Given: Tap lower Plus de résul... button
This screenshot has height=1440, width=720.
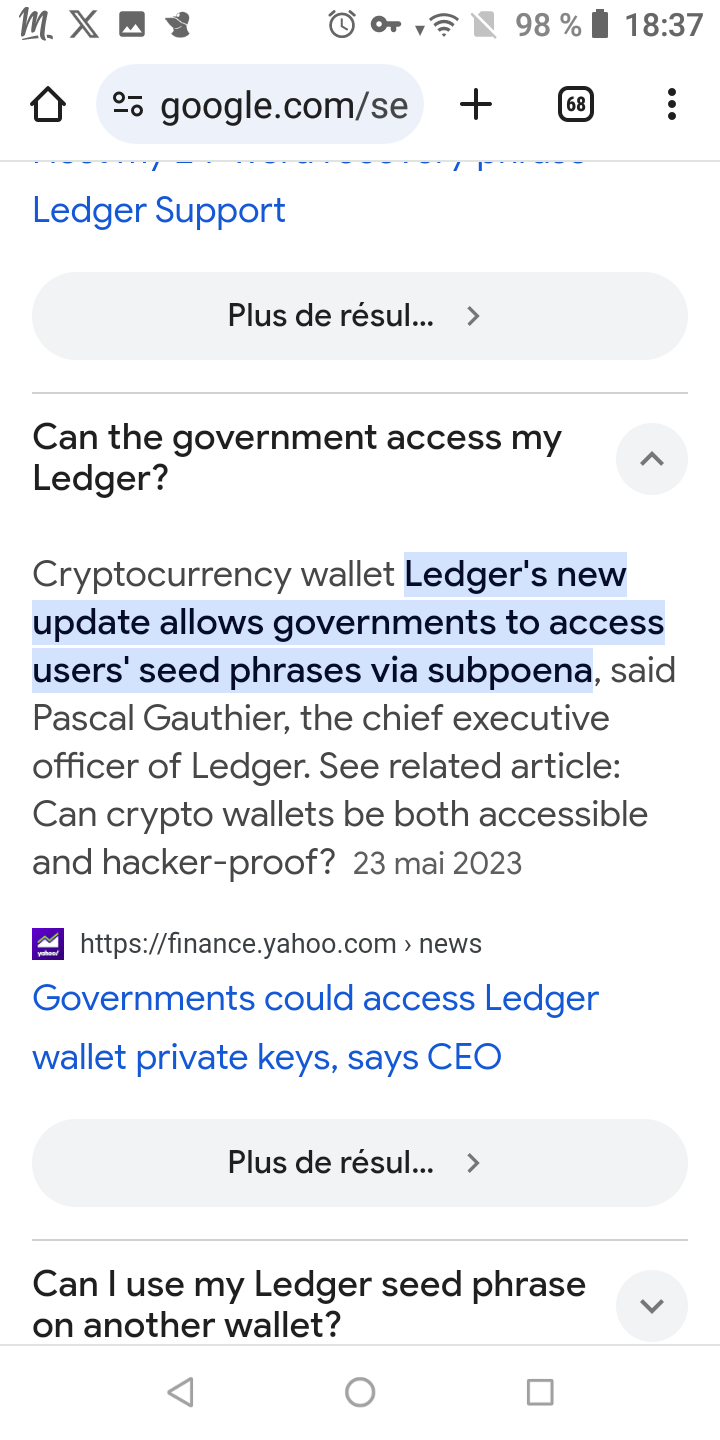Looking at the screenshot, I should [360, 1163].
